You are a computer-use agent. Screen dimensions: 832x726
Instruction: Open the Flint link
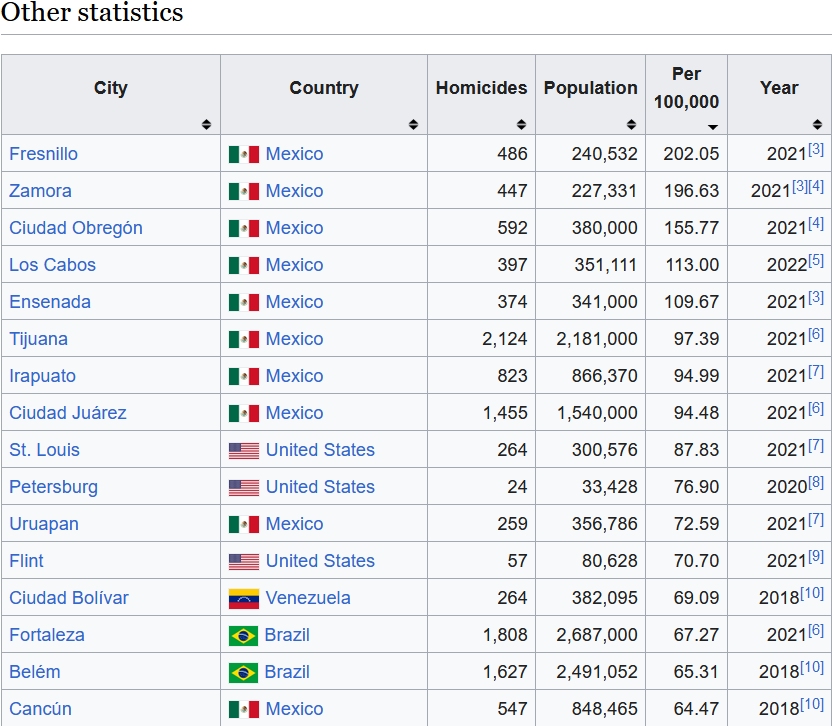point(27,561)
